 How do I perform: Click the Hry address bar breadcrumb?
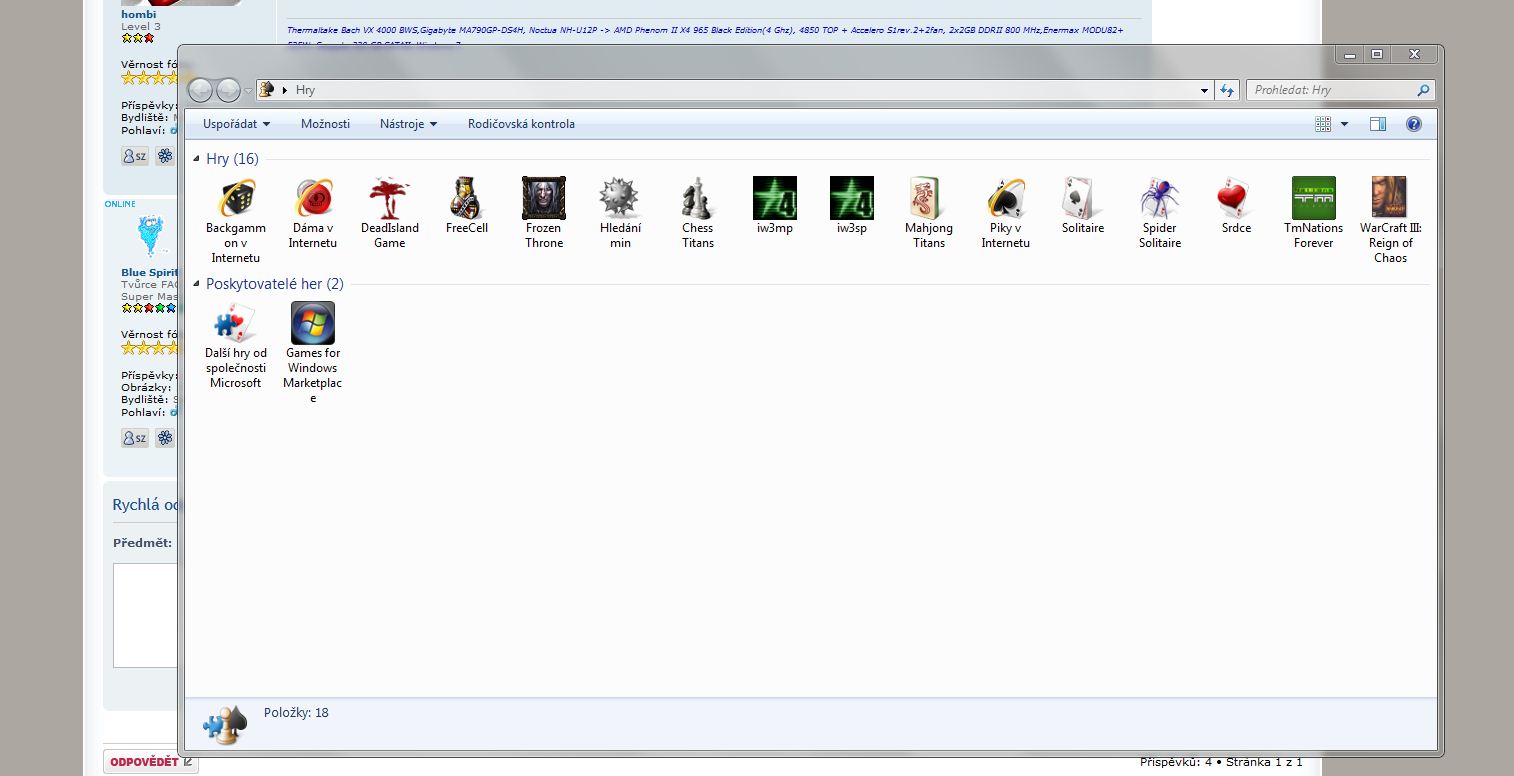305,90
